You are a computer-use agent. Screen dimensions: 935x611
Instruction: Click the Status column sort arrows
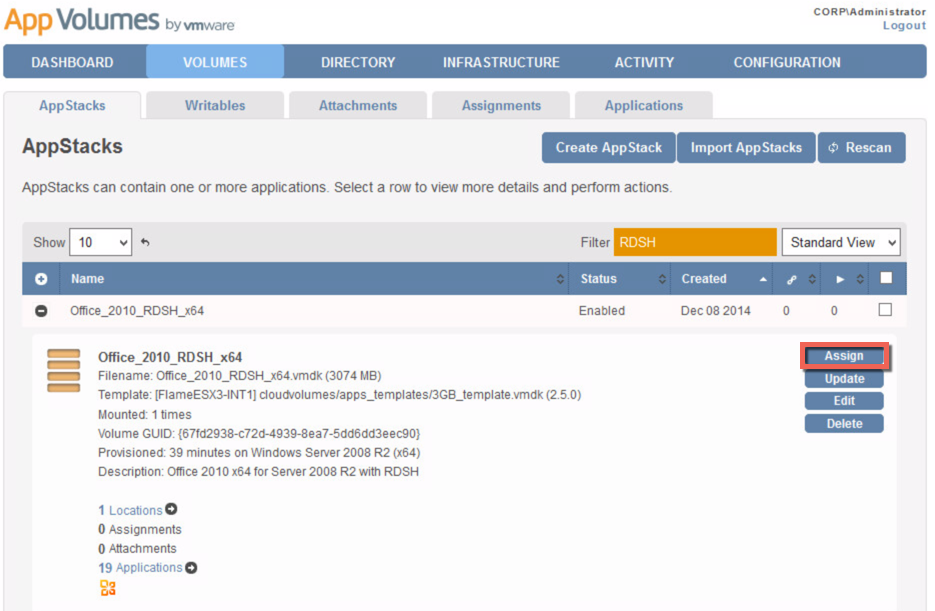[662, 279]
